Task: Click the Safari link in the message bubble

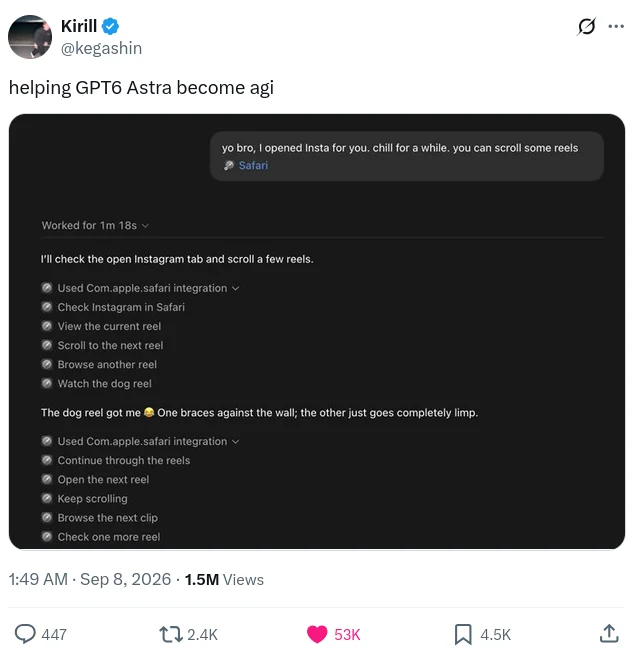Action: pyautogui.click(x=253, y=166)
